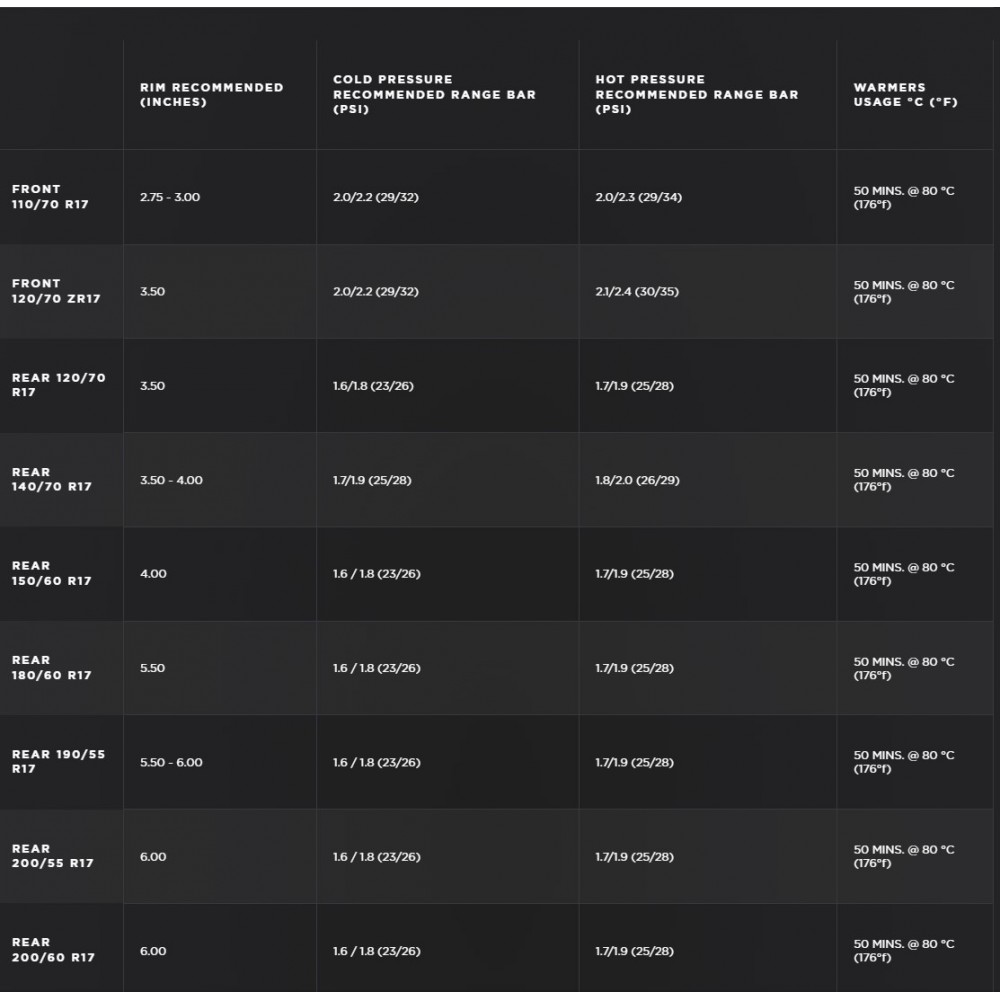Viewport: 1000px width, 1000px height.
Task: Click hot pressure 2.1/2.4 (30/35) cell
Action: 637,291
